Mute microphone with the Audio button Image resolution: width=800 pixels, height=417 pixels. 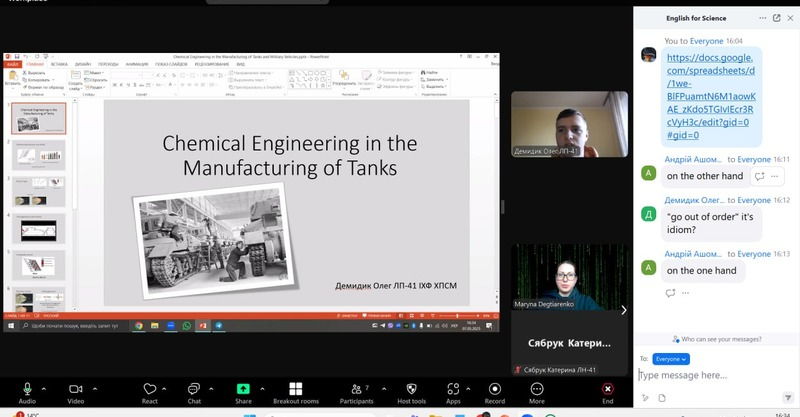[x=27, y=393]
